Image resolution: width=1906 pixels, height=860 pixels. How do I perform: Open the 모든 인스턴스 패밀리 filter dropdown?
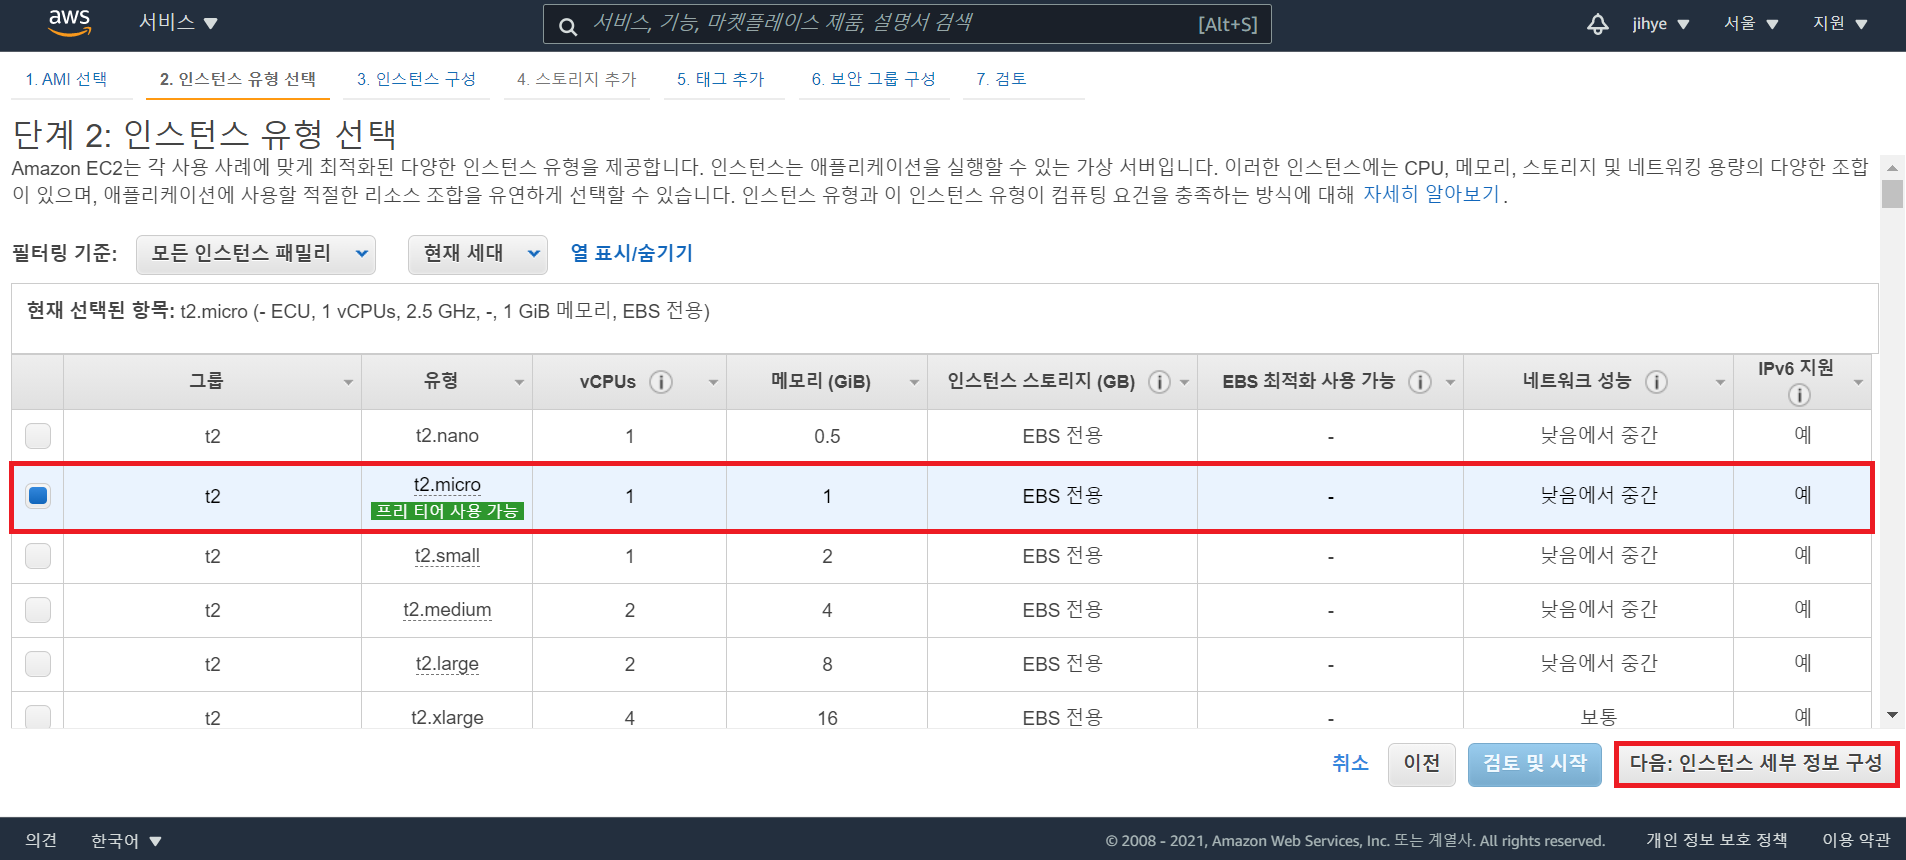[256, 254]
